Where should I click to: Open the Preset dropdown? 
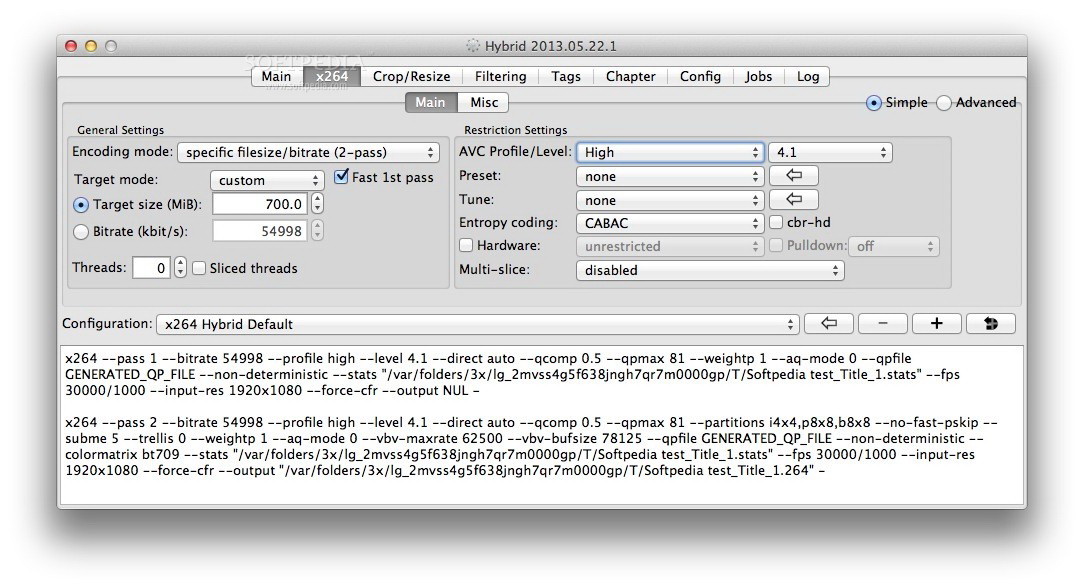click(x=670, y=176)
